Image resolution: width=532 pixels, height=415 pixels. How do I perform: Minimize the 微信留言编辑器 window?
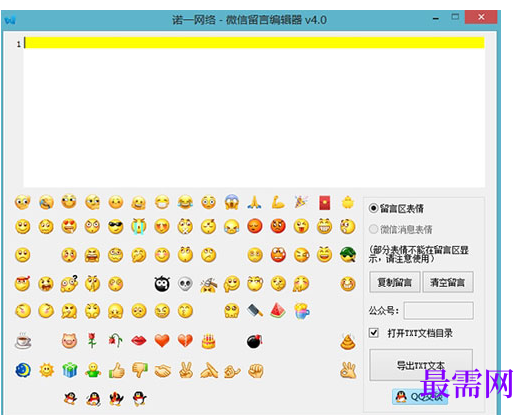point(436,18)
